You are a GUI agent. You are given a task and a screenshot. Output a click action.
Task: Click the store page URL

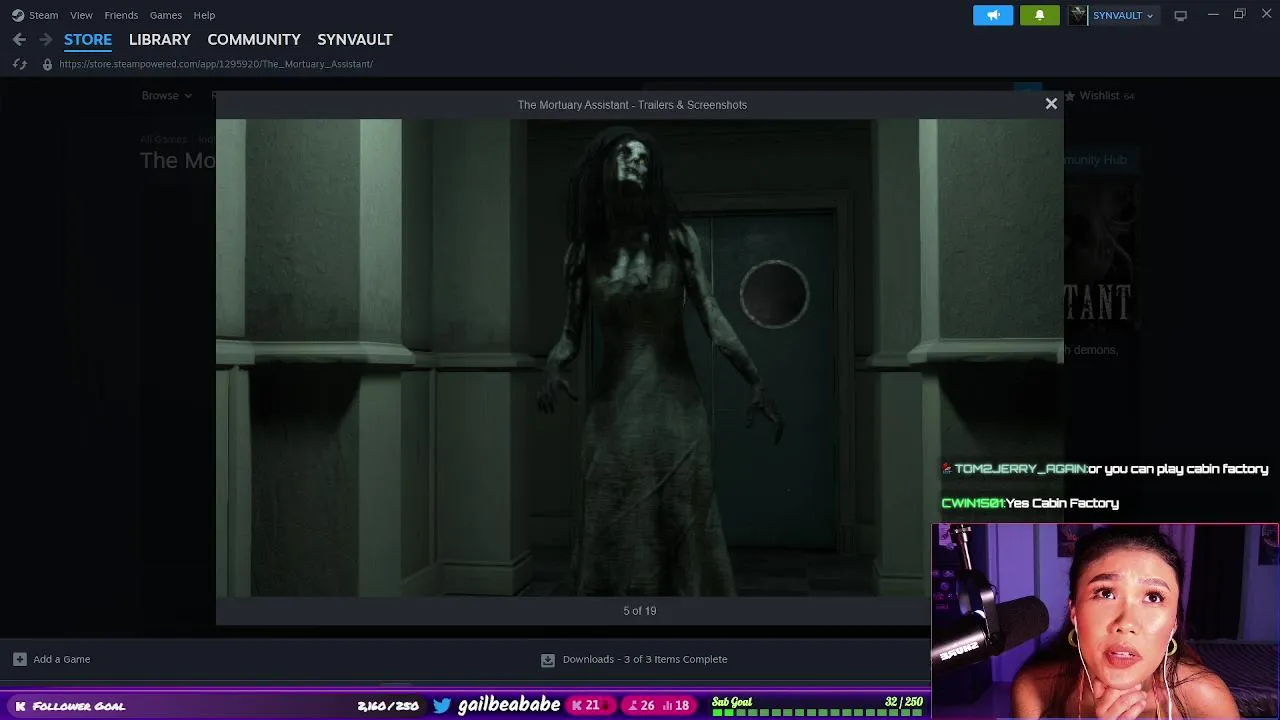[x=216, y=64]
